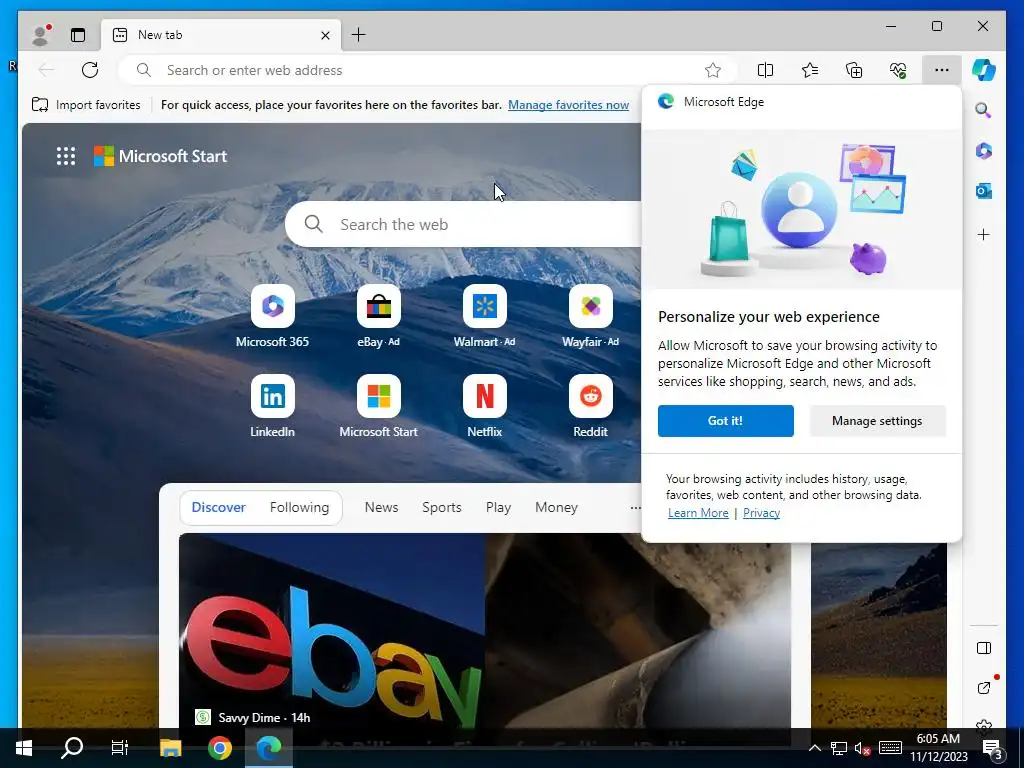The height and width of the screenshot is (768, 1024).
Task: Click the address bar search field
Action: [x=428, y=70]
